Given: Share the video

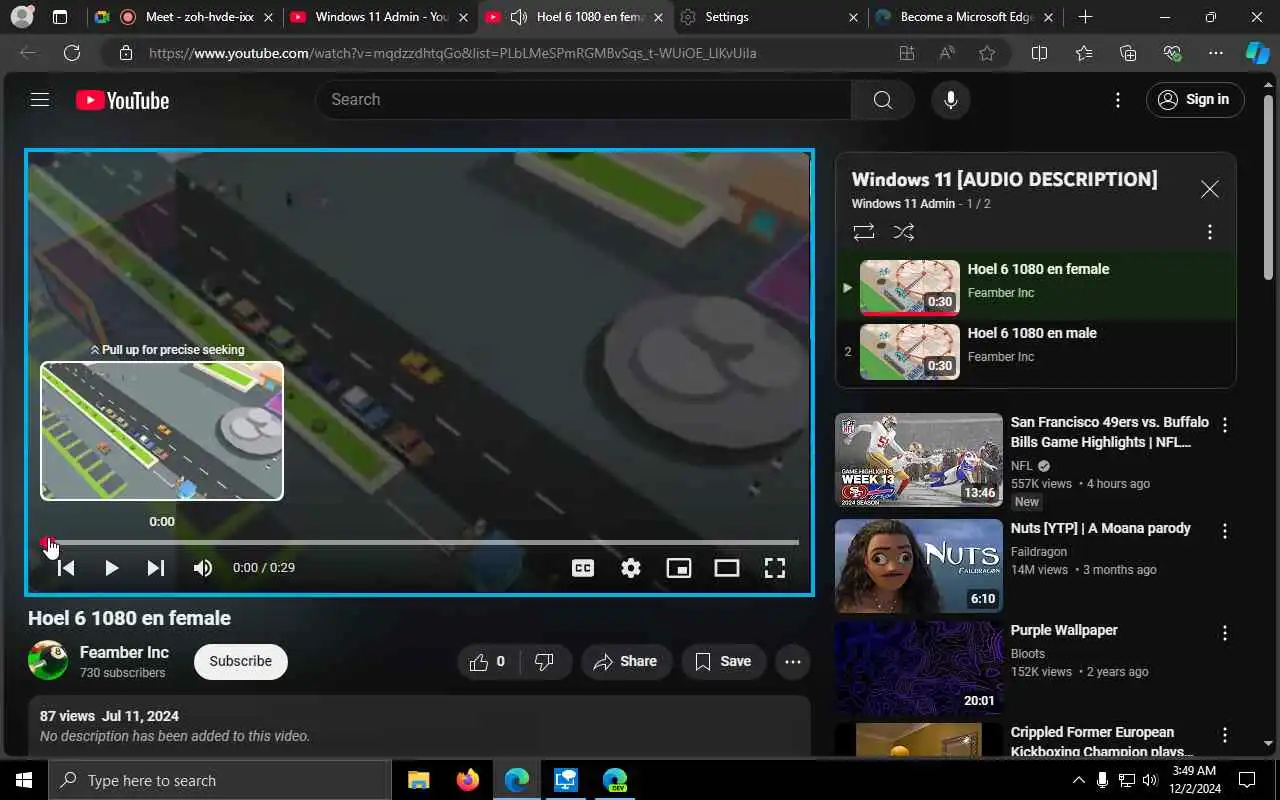Looking at the screenshot, I should [626, 661].
